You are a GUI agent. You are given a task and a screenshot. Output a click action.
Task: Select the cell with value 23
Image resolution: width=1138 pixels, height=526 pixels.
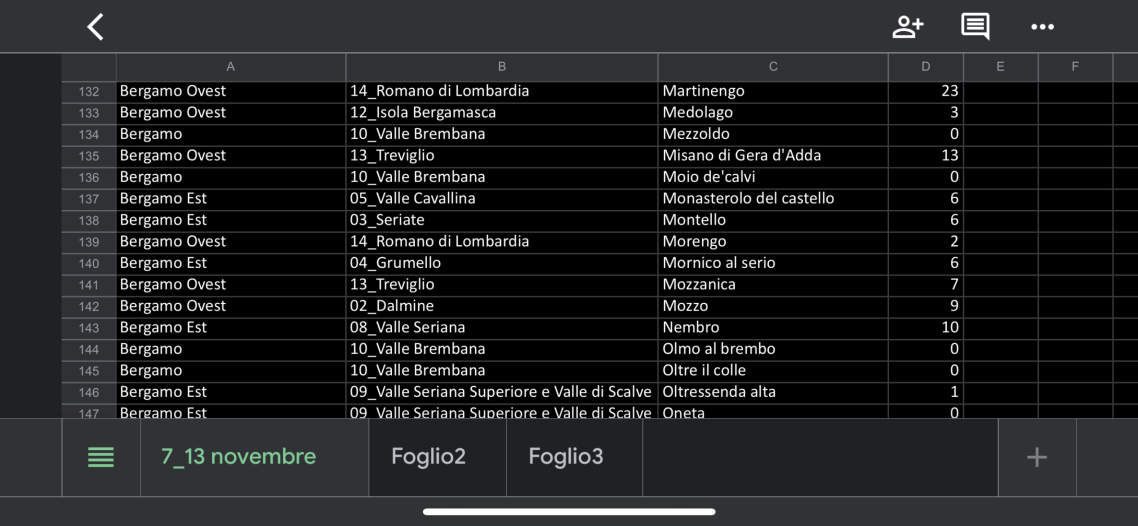(x=926, y=91)
